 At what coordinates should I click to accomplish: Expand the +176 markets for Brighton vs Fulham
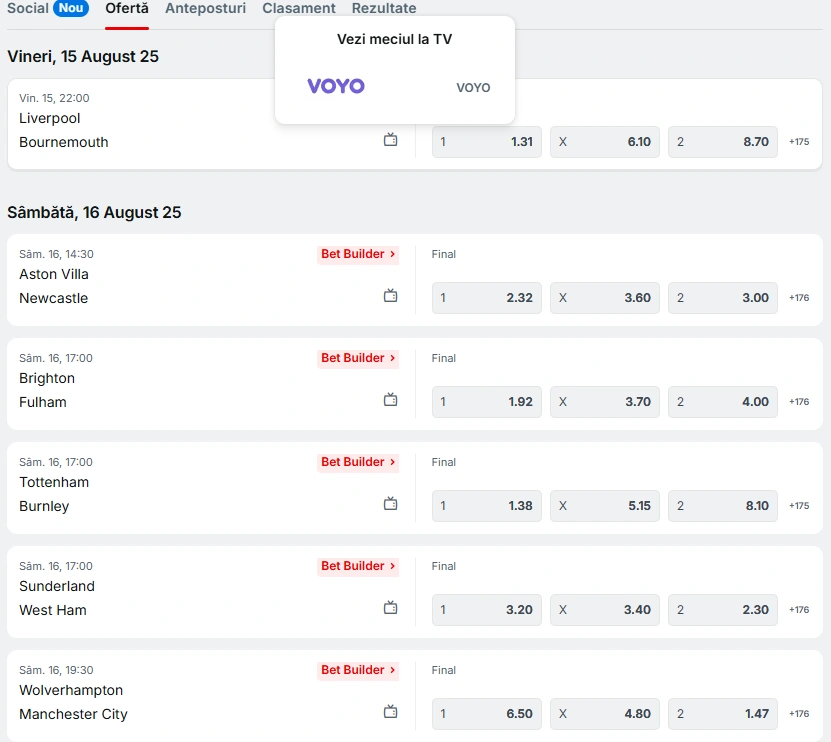pyautogui.click(x=799, y=402)
